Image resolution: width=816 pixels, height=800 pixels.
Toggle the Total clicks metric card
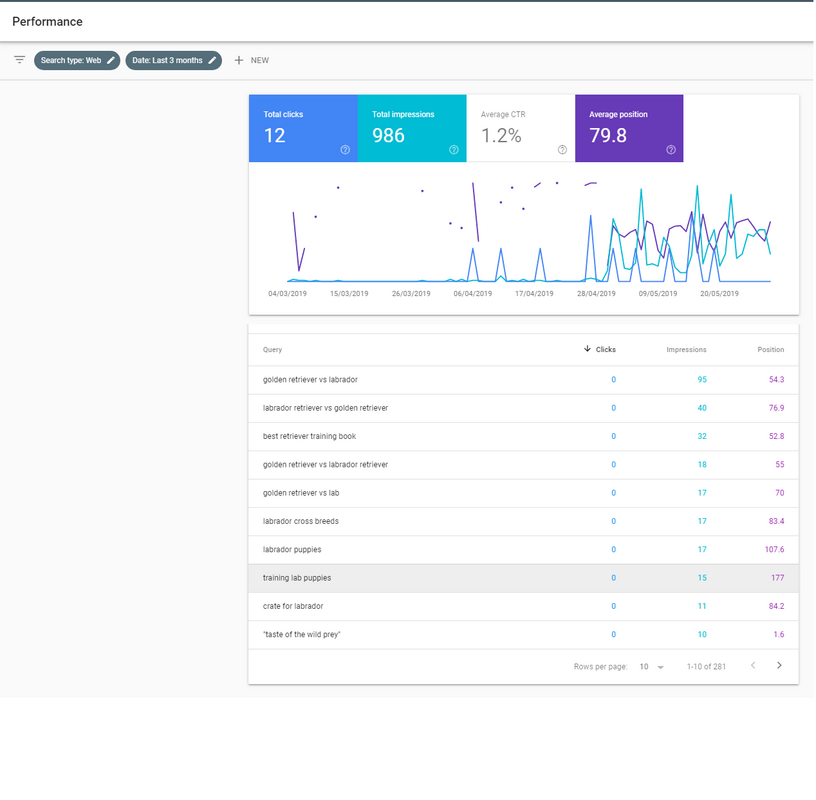coord(303,128)
